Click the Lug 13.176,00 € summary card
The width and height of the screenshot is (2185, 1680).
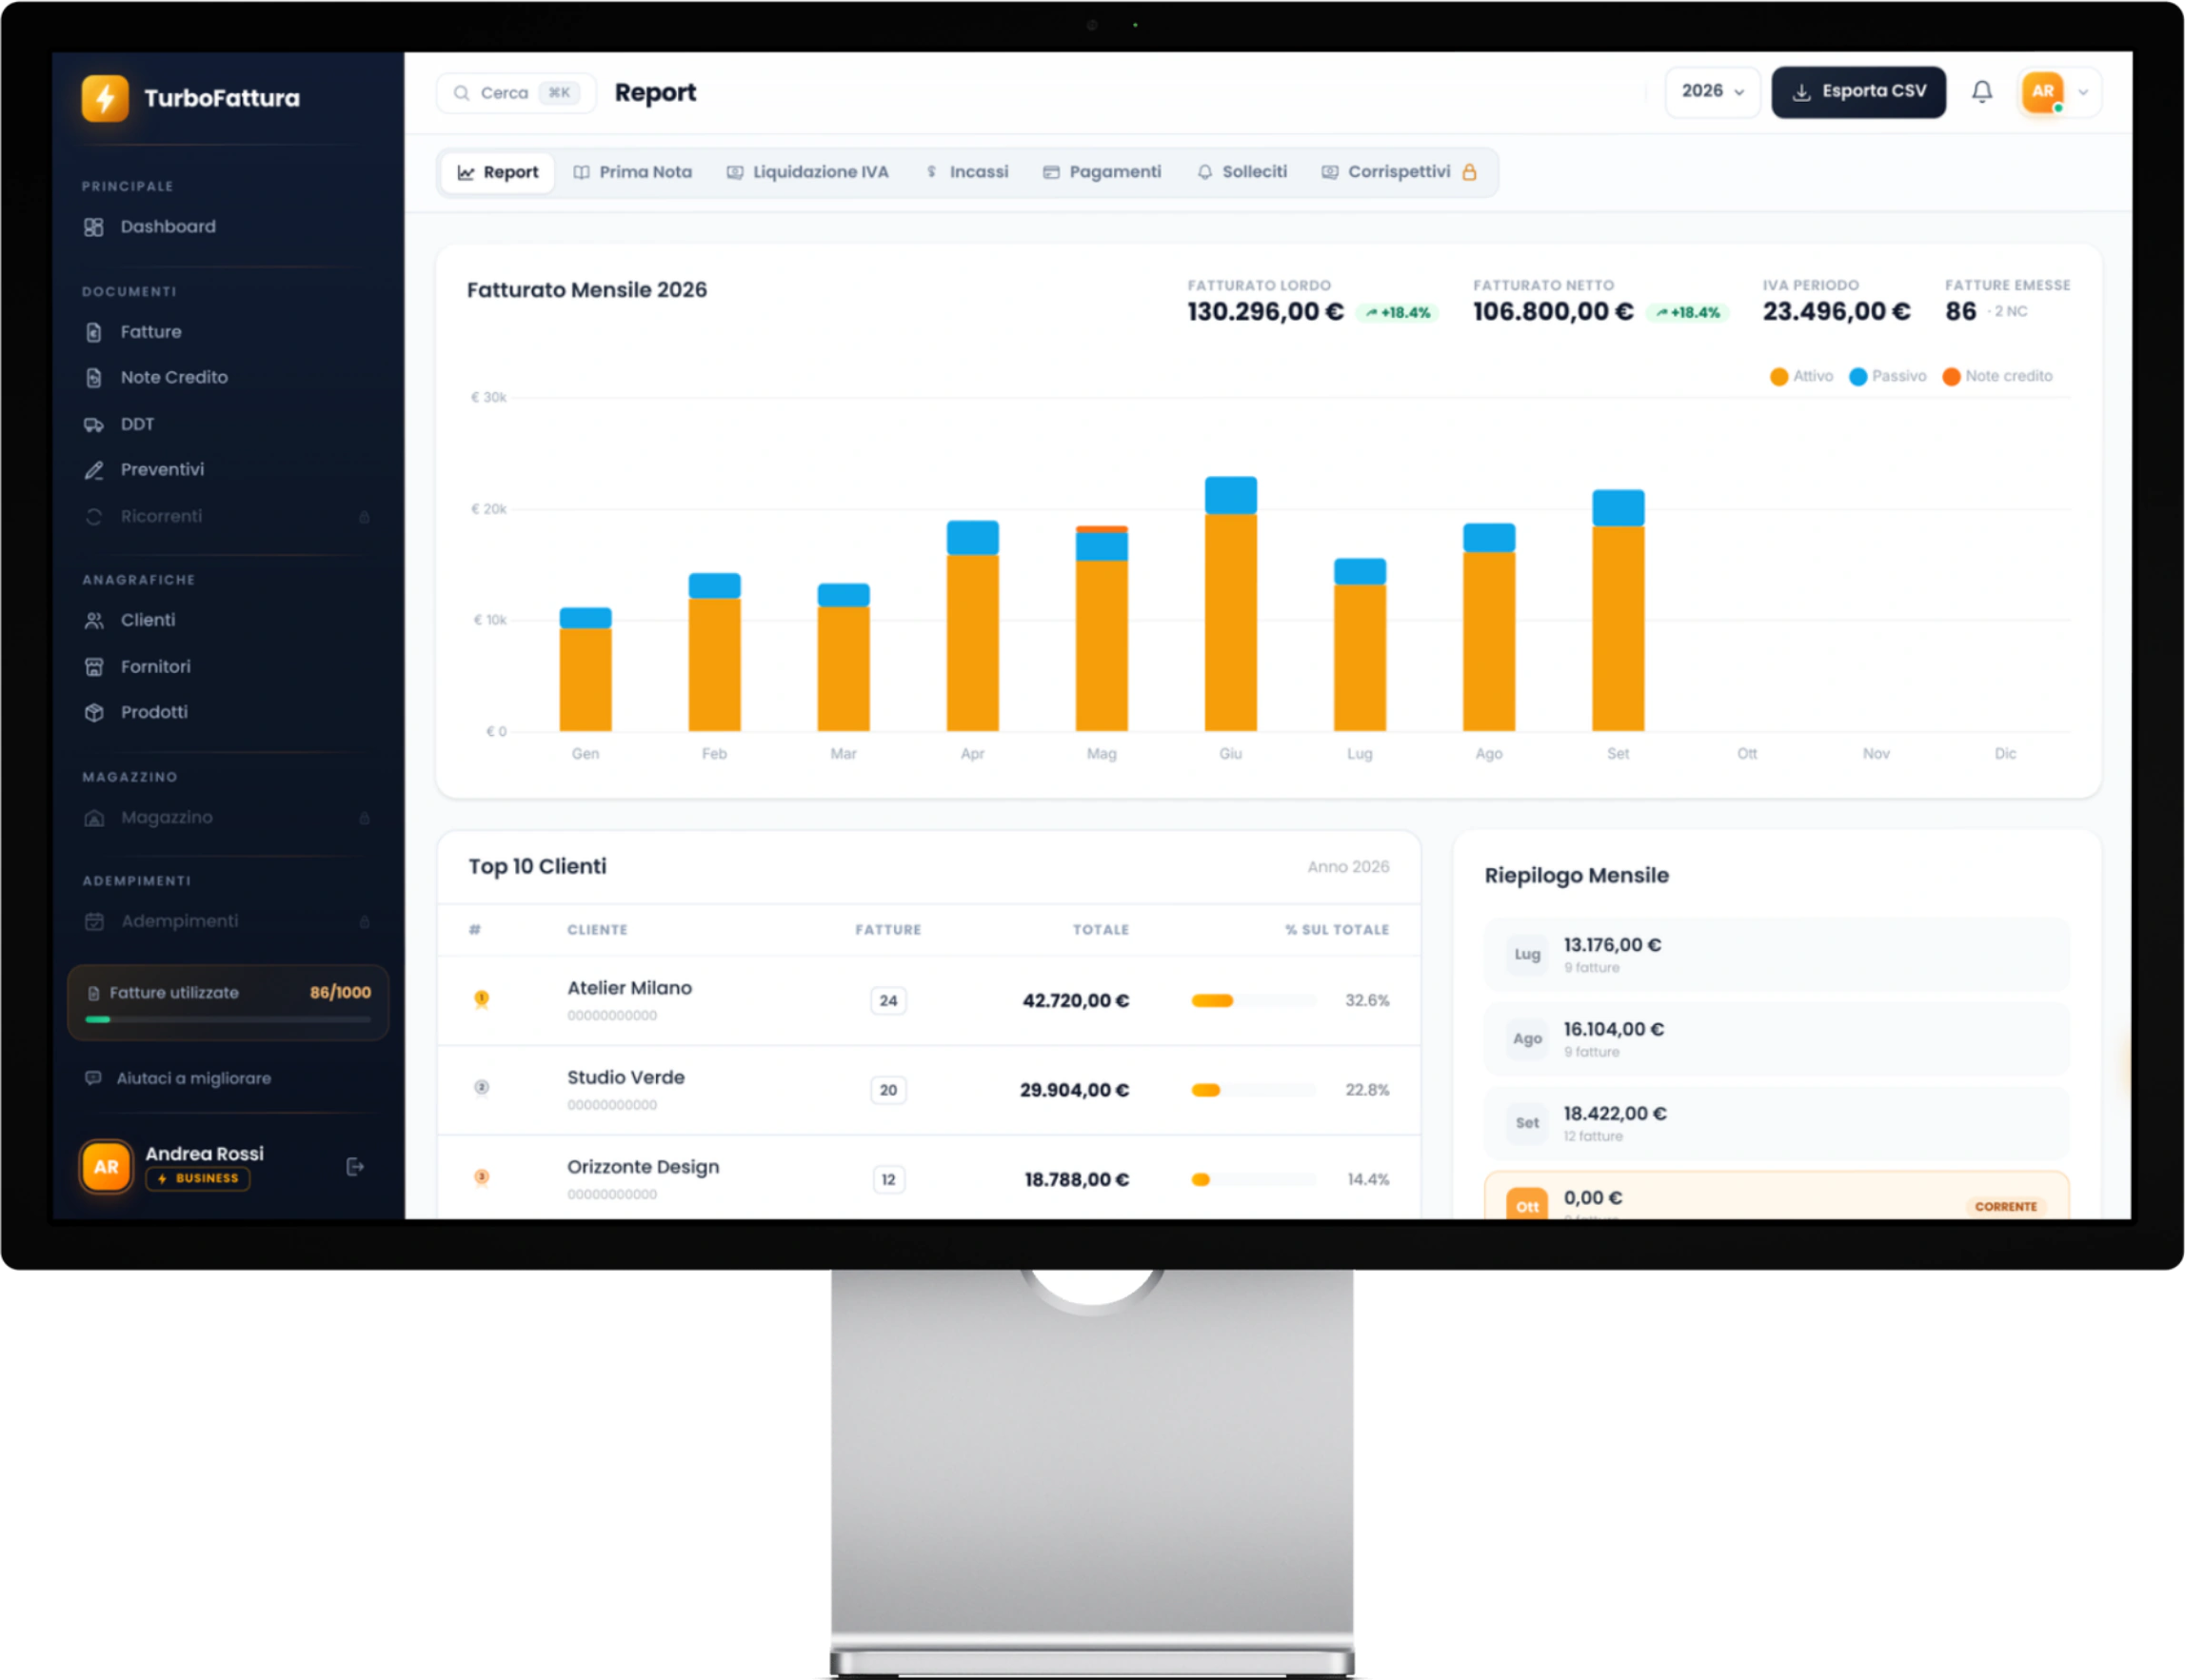click(1776, 954)
